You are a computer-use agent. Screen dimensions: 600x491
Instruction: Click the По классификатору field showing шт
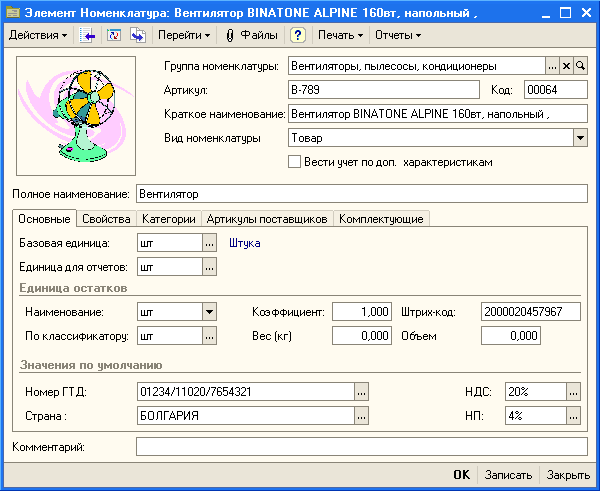(x=170, y=336)
